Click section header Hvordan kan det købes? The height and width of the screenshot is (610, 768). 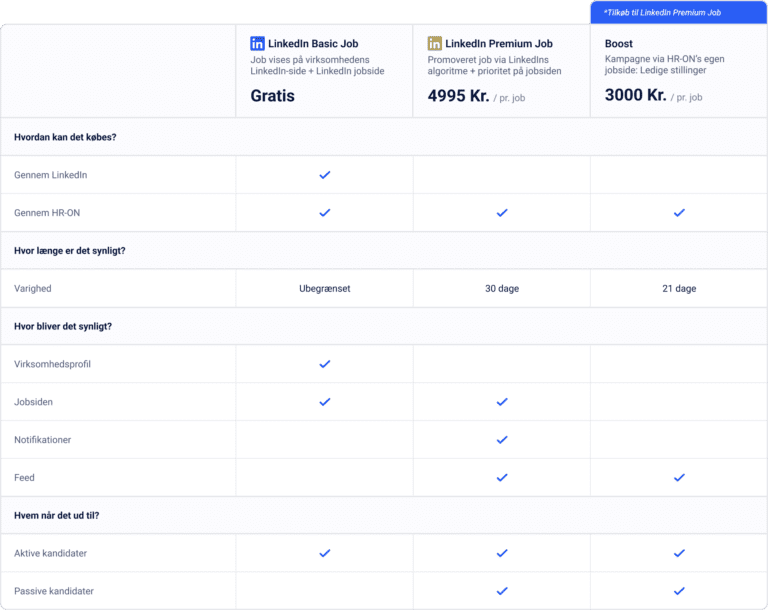tap(65, 137)
